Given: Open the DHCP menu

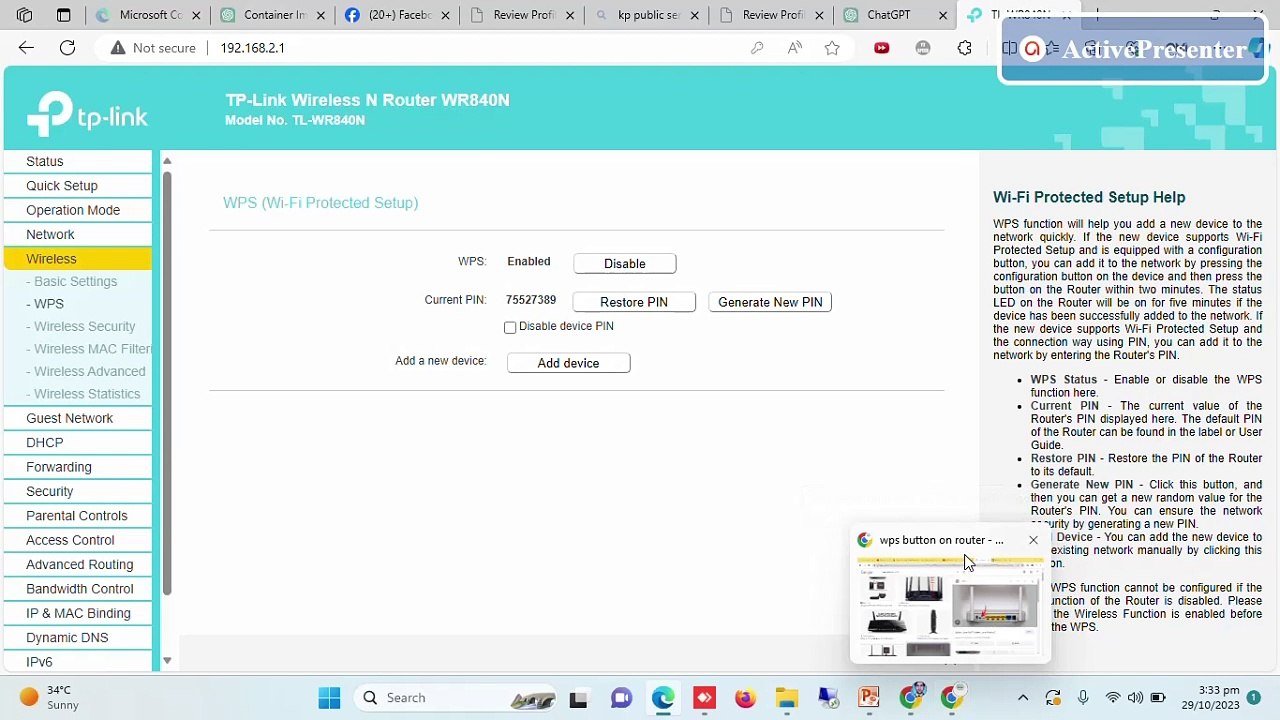Looking at the screenshot, I should point(78,443).
